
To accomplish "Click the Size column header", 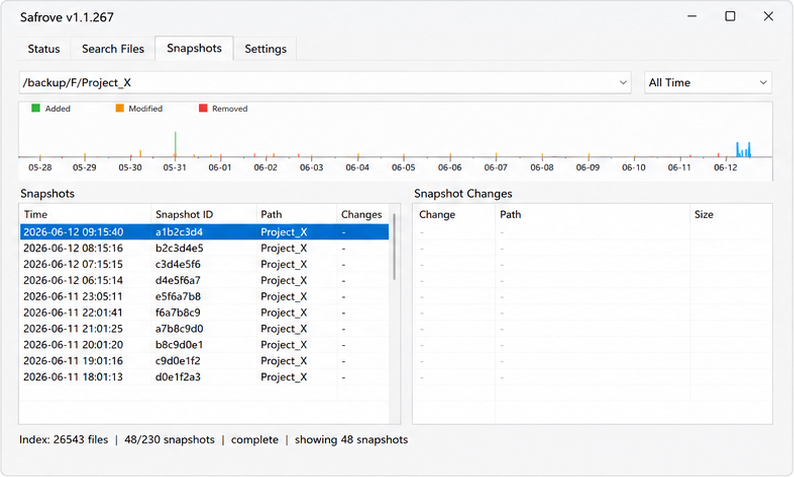I will (x=731, y=215).
